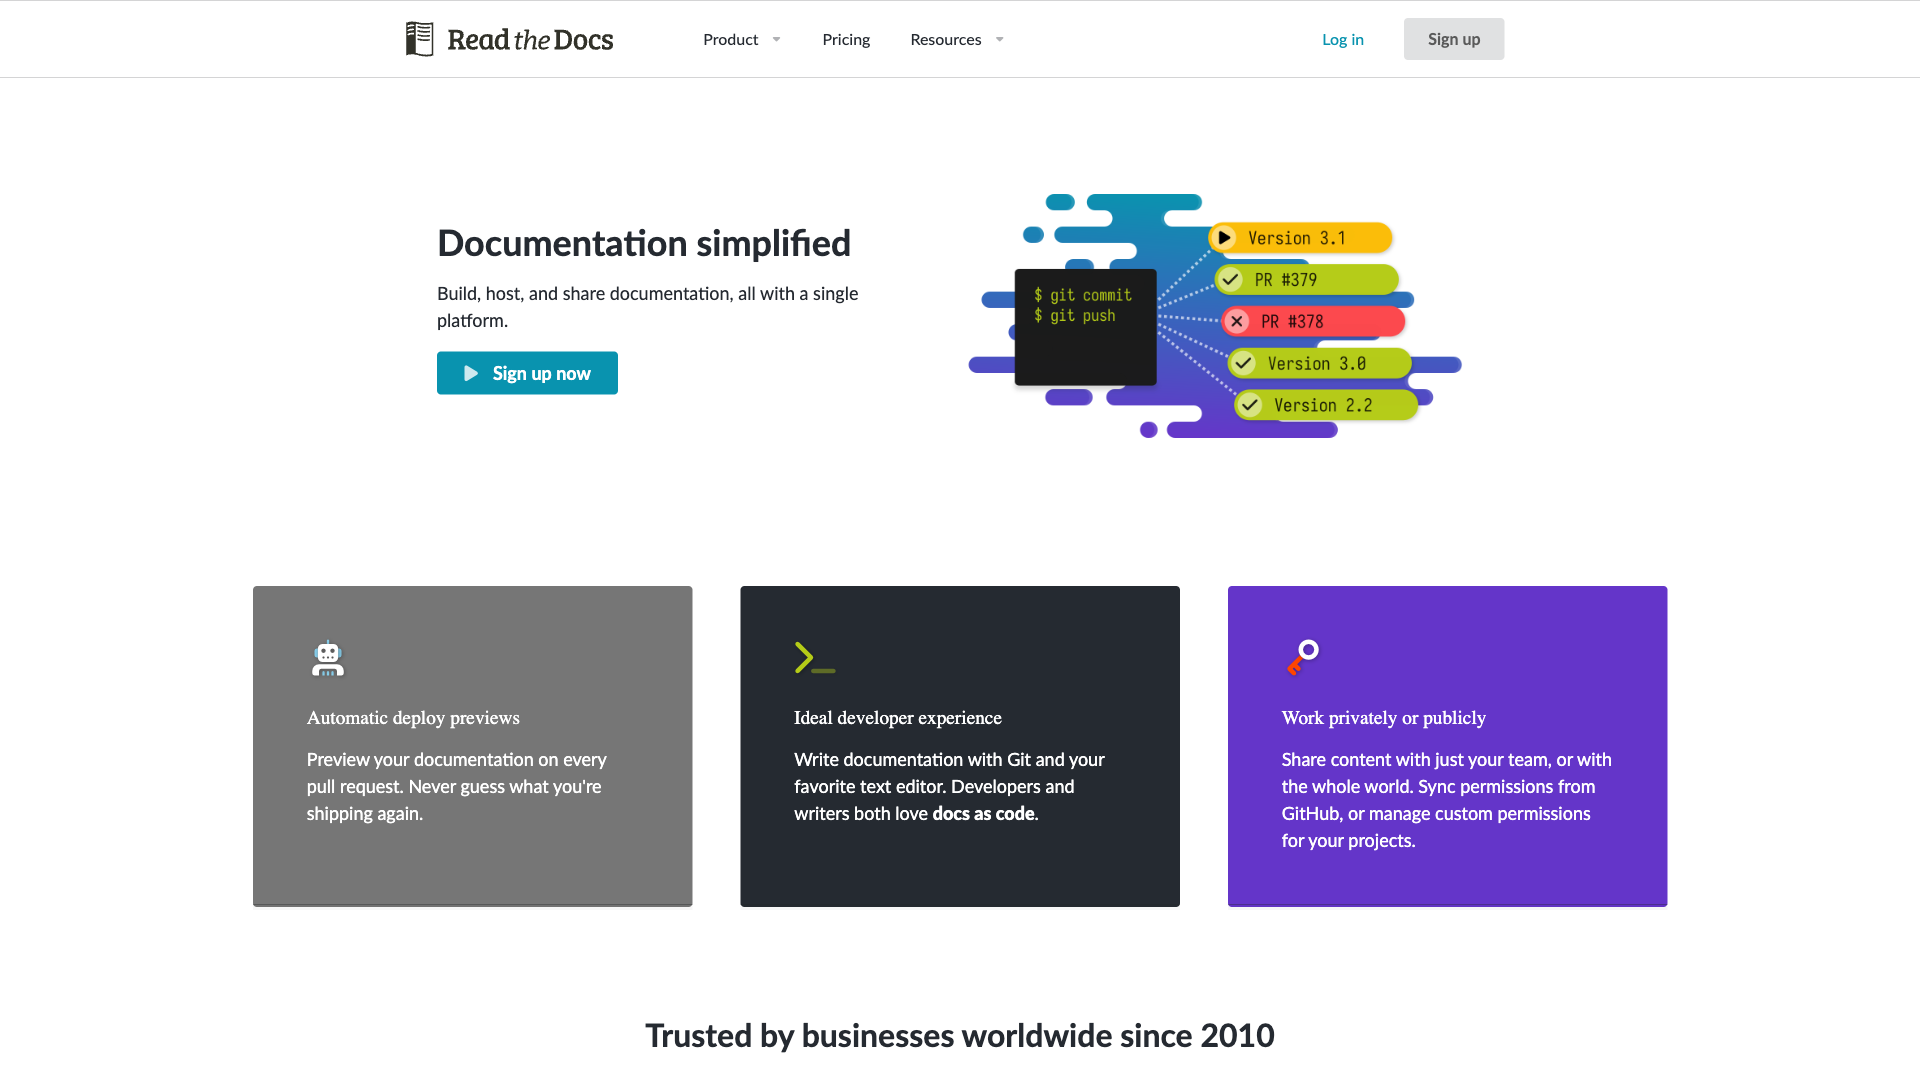Image resolution: width=1920 pixels, height=1080 pixels.
Task: Click the Automatic deploy previews heading
Action: (x=413, y=718)
